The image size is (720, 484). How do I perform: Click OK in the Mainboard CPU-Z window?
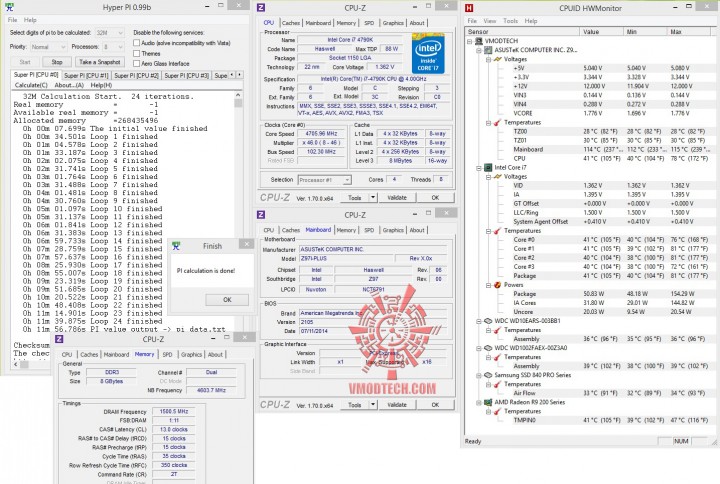435,405
